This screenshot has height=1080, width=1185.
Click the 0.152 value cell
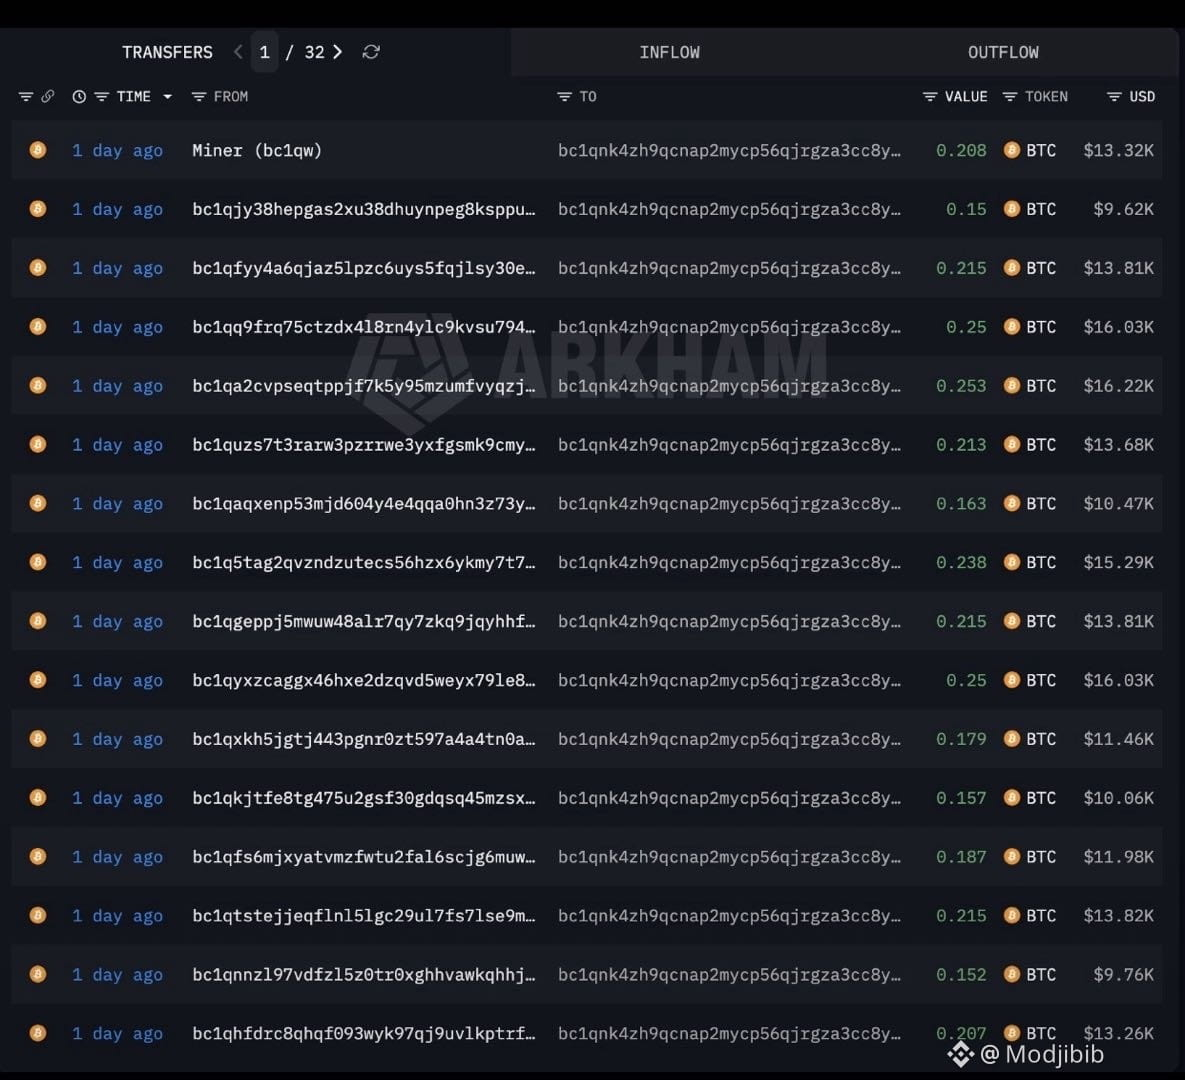tap(961, 975)
